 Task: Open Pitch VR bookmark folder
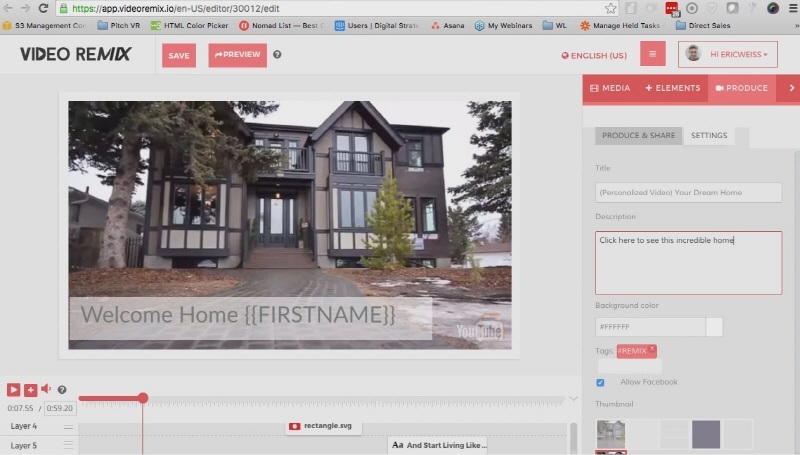[118, 26]
